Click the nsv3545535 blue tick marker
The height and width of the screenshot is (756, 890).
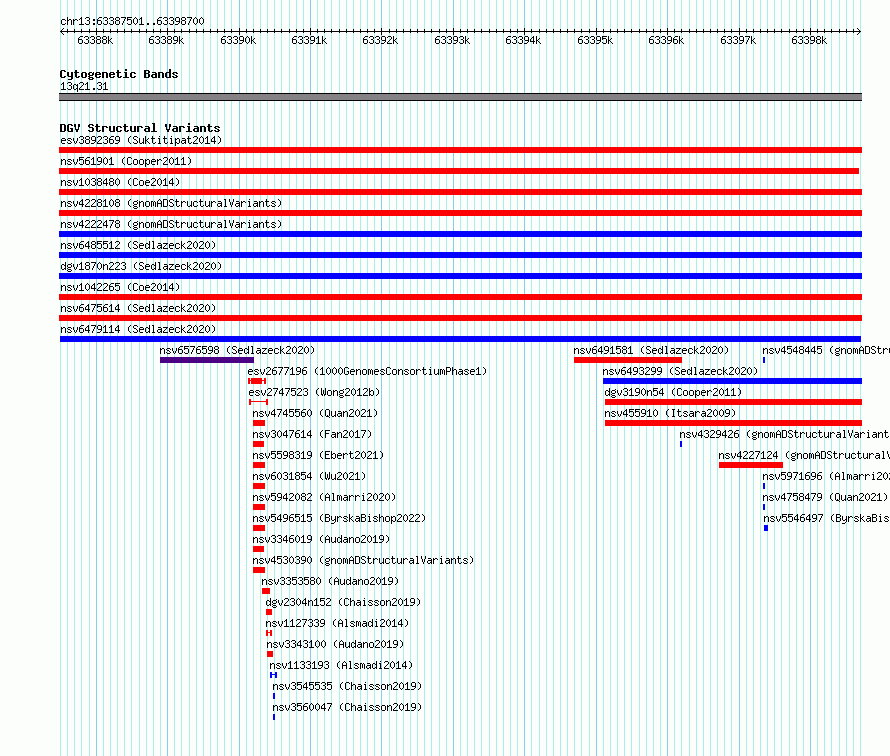click(x=274, y=696)
